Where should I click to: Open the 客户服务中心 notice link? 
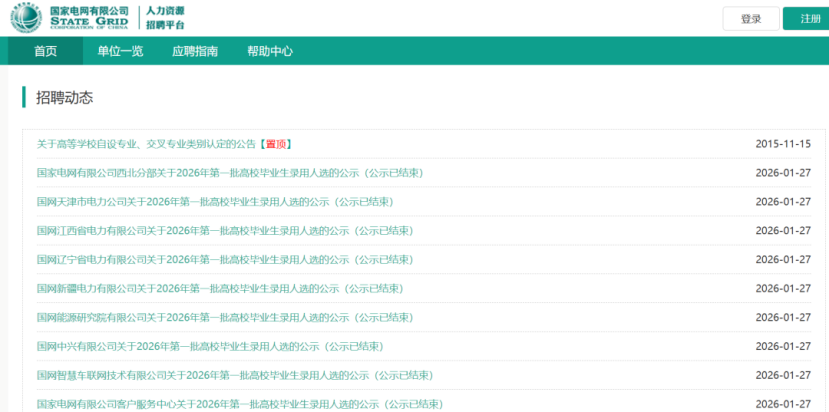(240, 404)
